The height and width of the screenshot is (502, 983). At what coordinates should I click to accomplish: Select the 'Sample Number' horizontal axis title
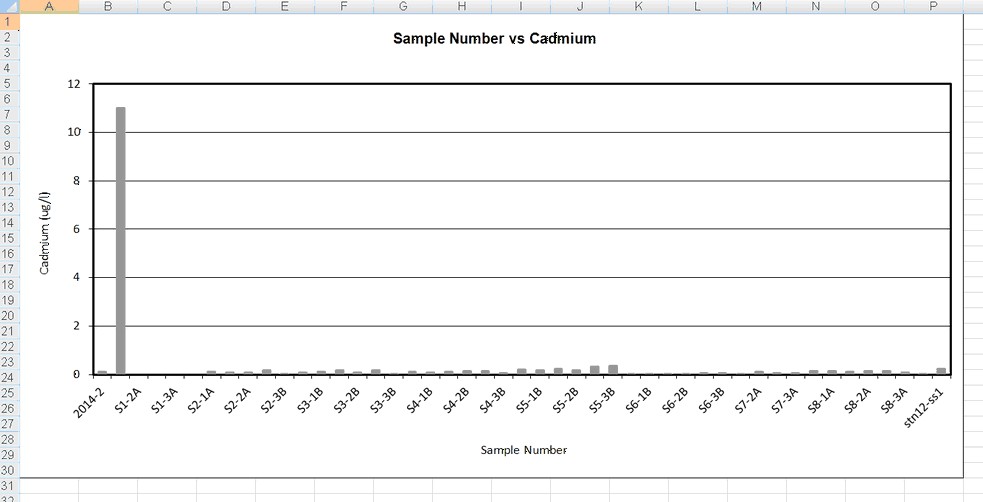click(x=523, y=450)
